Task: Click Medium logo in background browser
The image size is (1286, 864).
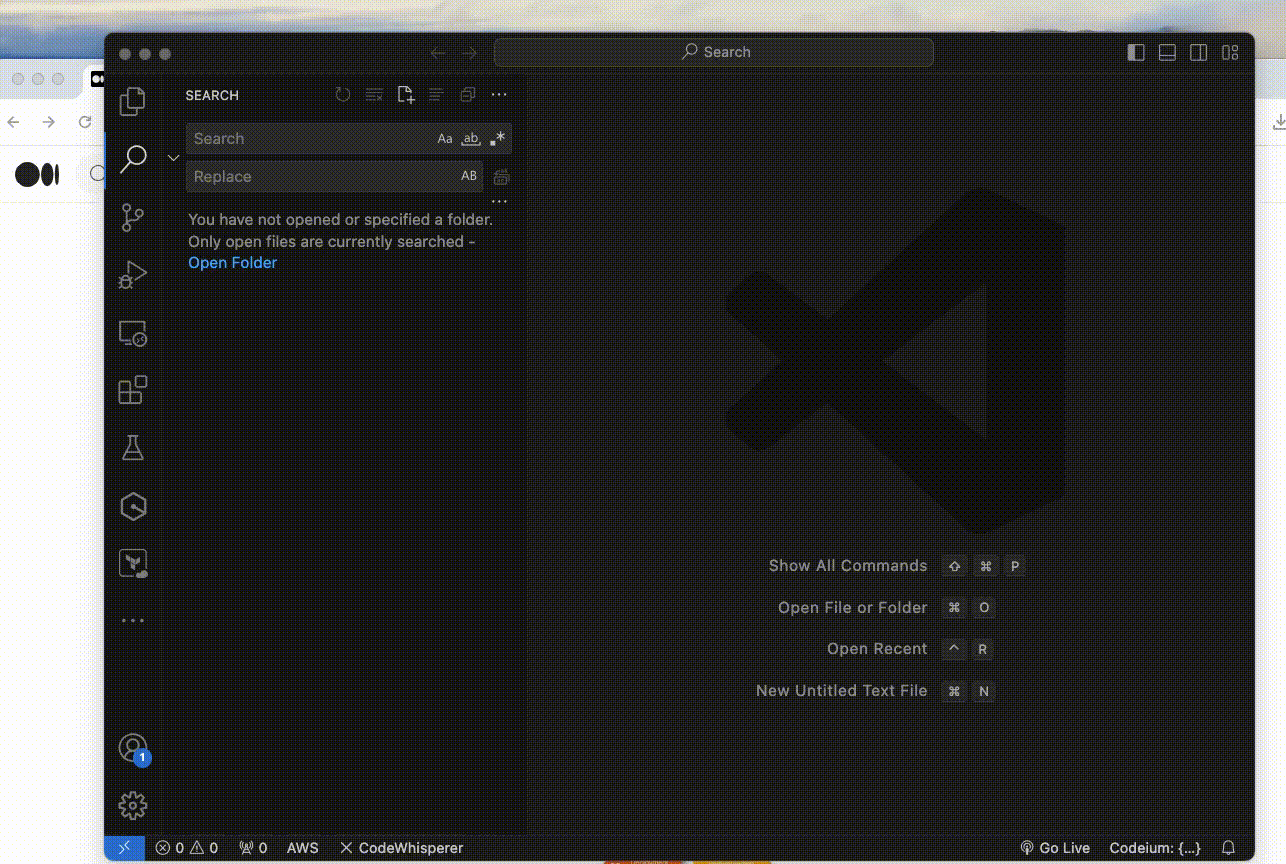Action: coord(37,175)
